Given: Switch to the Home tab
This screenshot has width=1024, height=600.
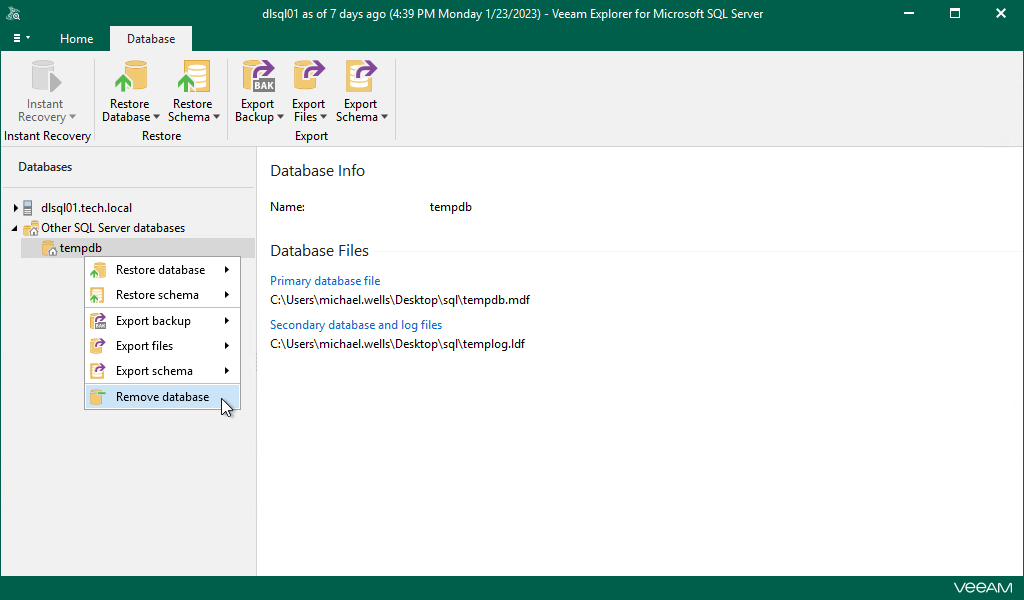Looking at the screenshot, I should coord(76,39).
